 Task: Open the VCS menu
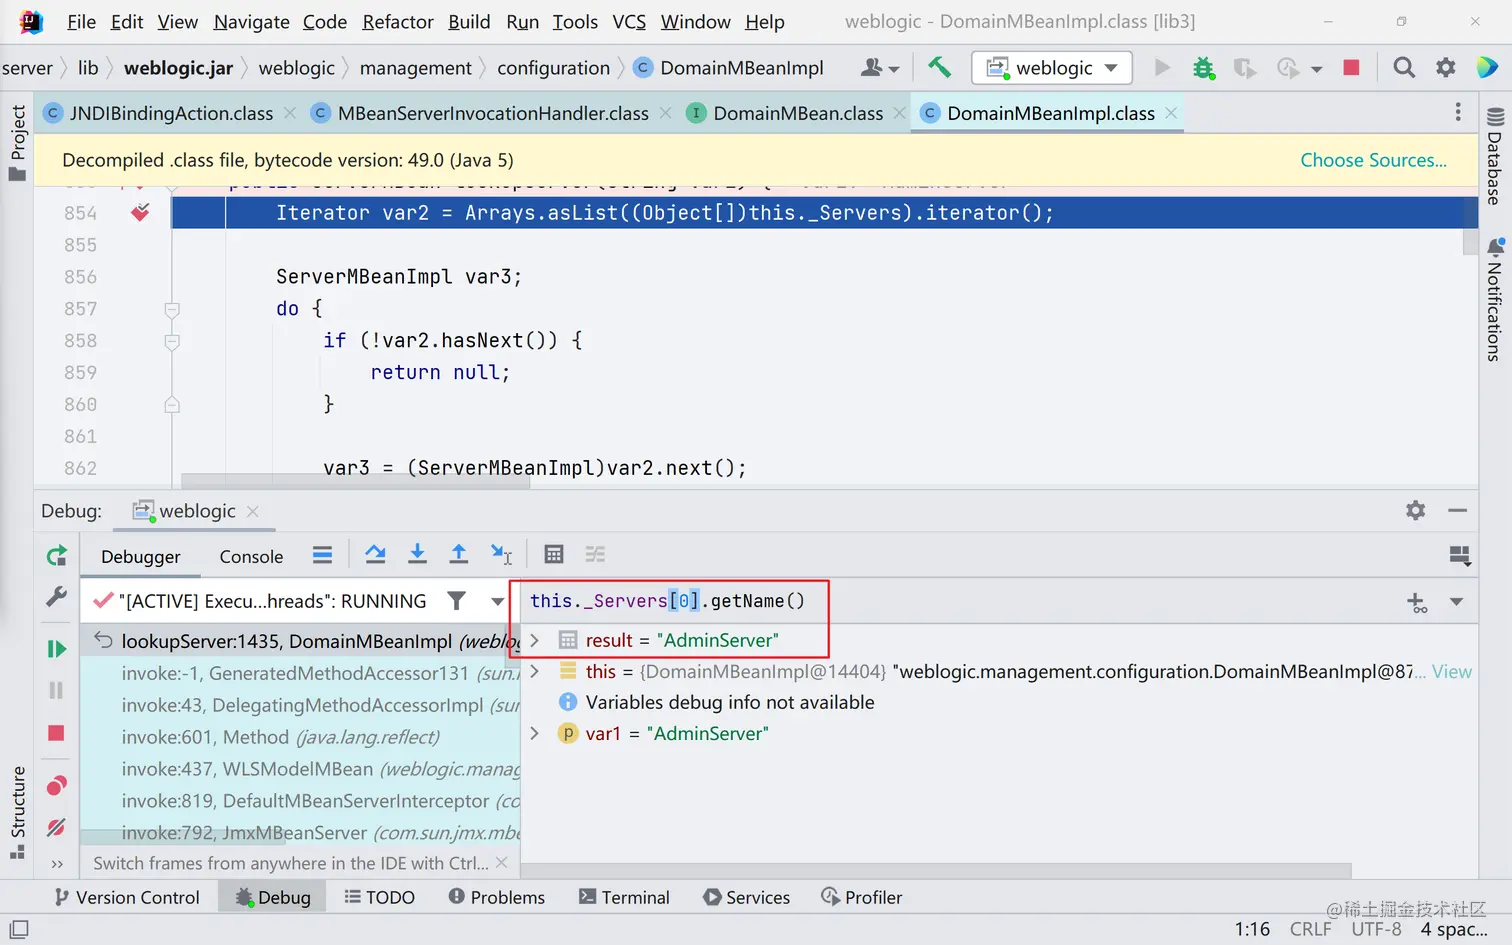point(629,21)
